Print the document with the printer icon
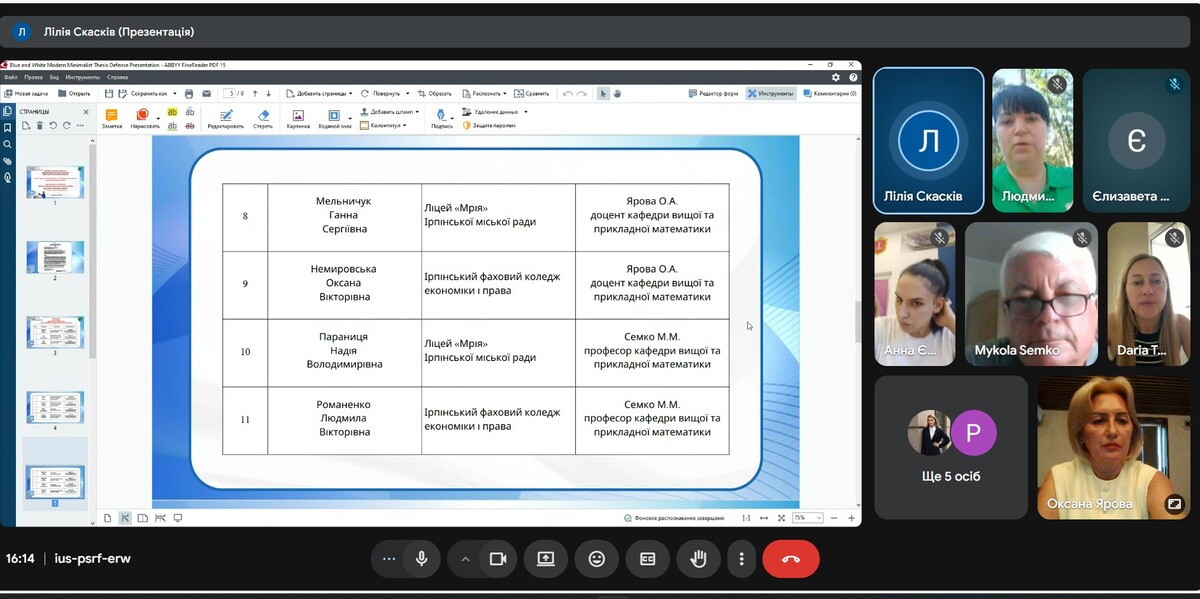This screenshot has height=599, width=1200. click(x=189, y=93)
